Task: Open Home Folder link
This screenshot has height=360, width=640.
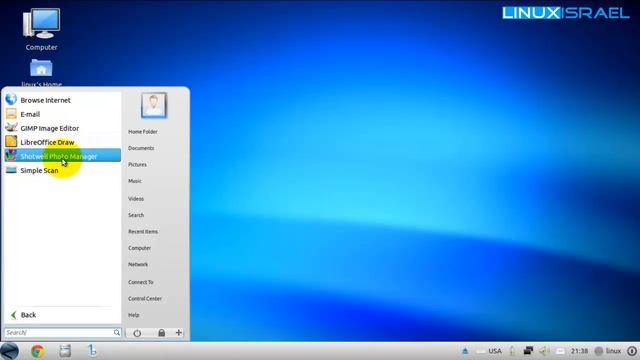Action: pyautogui.click(x=143, y=132)
